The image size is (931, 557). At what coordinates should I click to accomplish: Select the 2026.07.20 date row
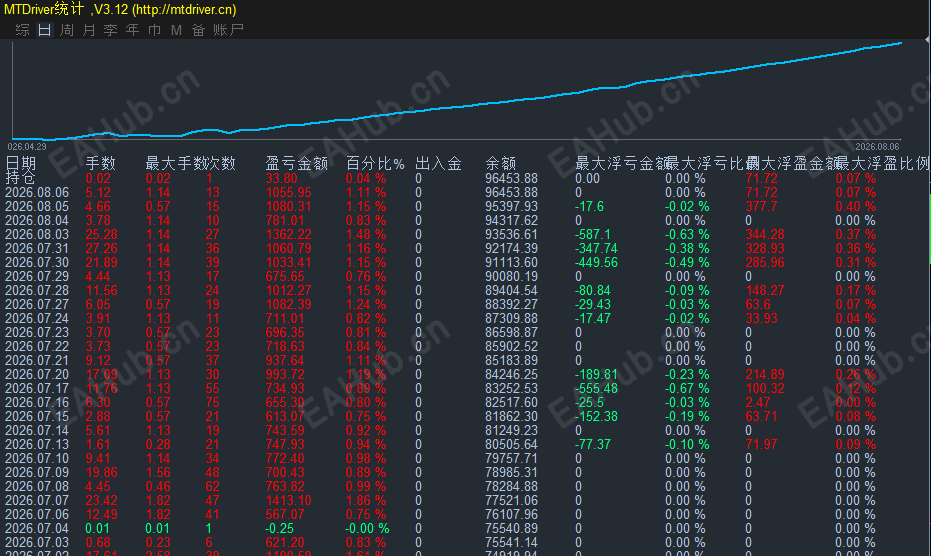point(37,374)
